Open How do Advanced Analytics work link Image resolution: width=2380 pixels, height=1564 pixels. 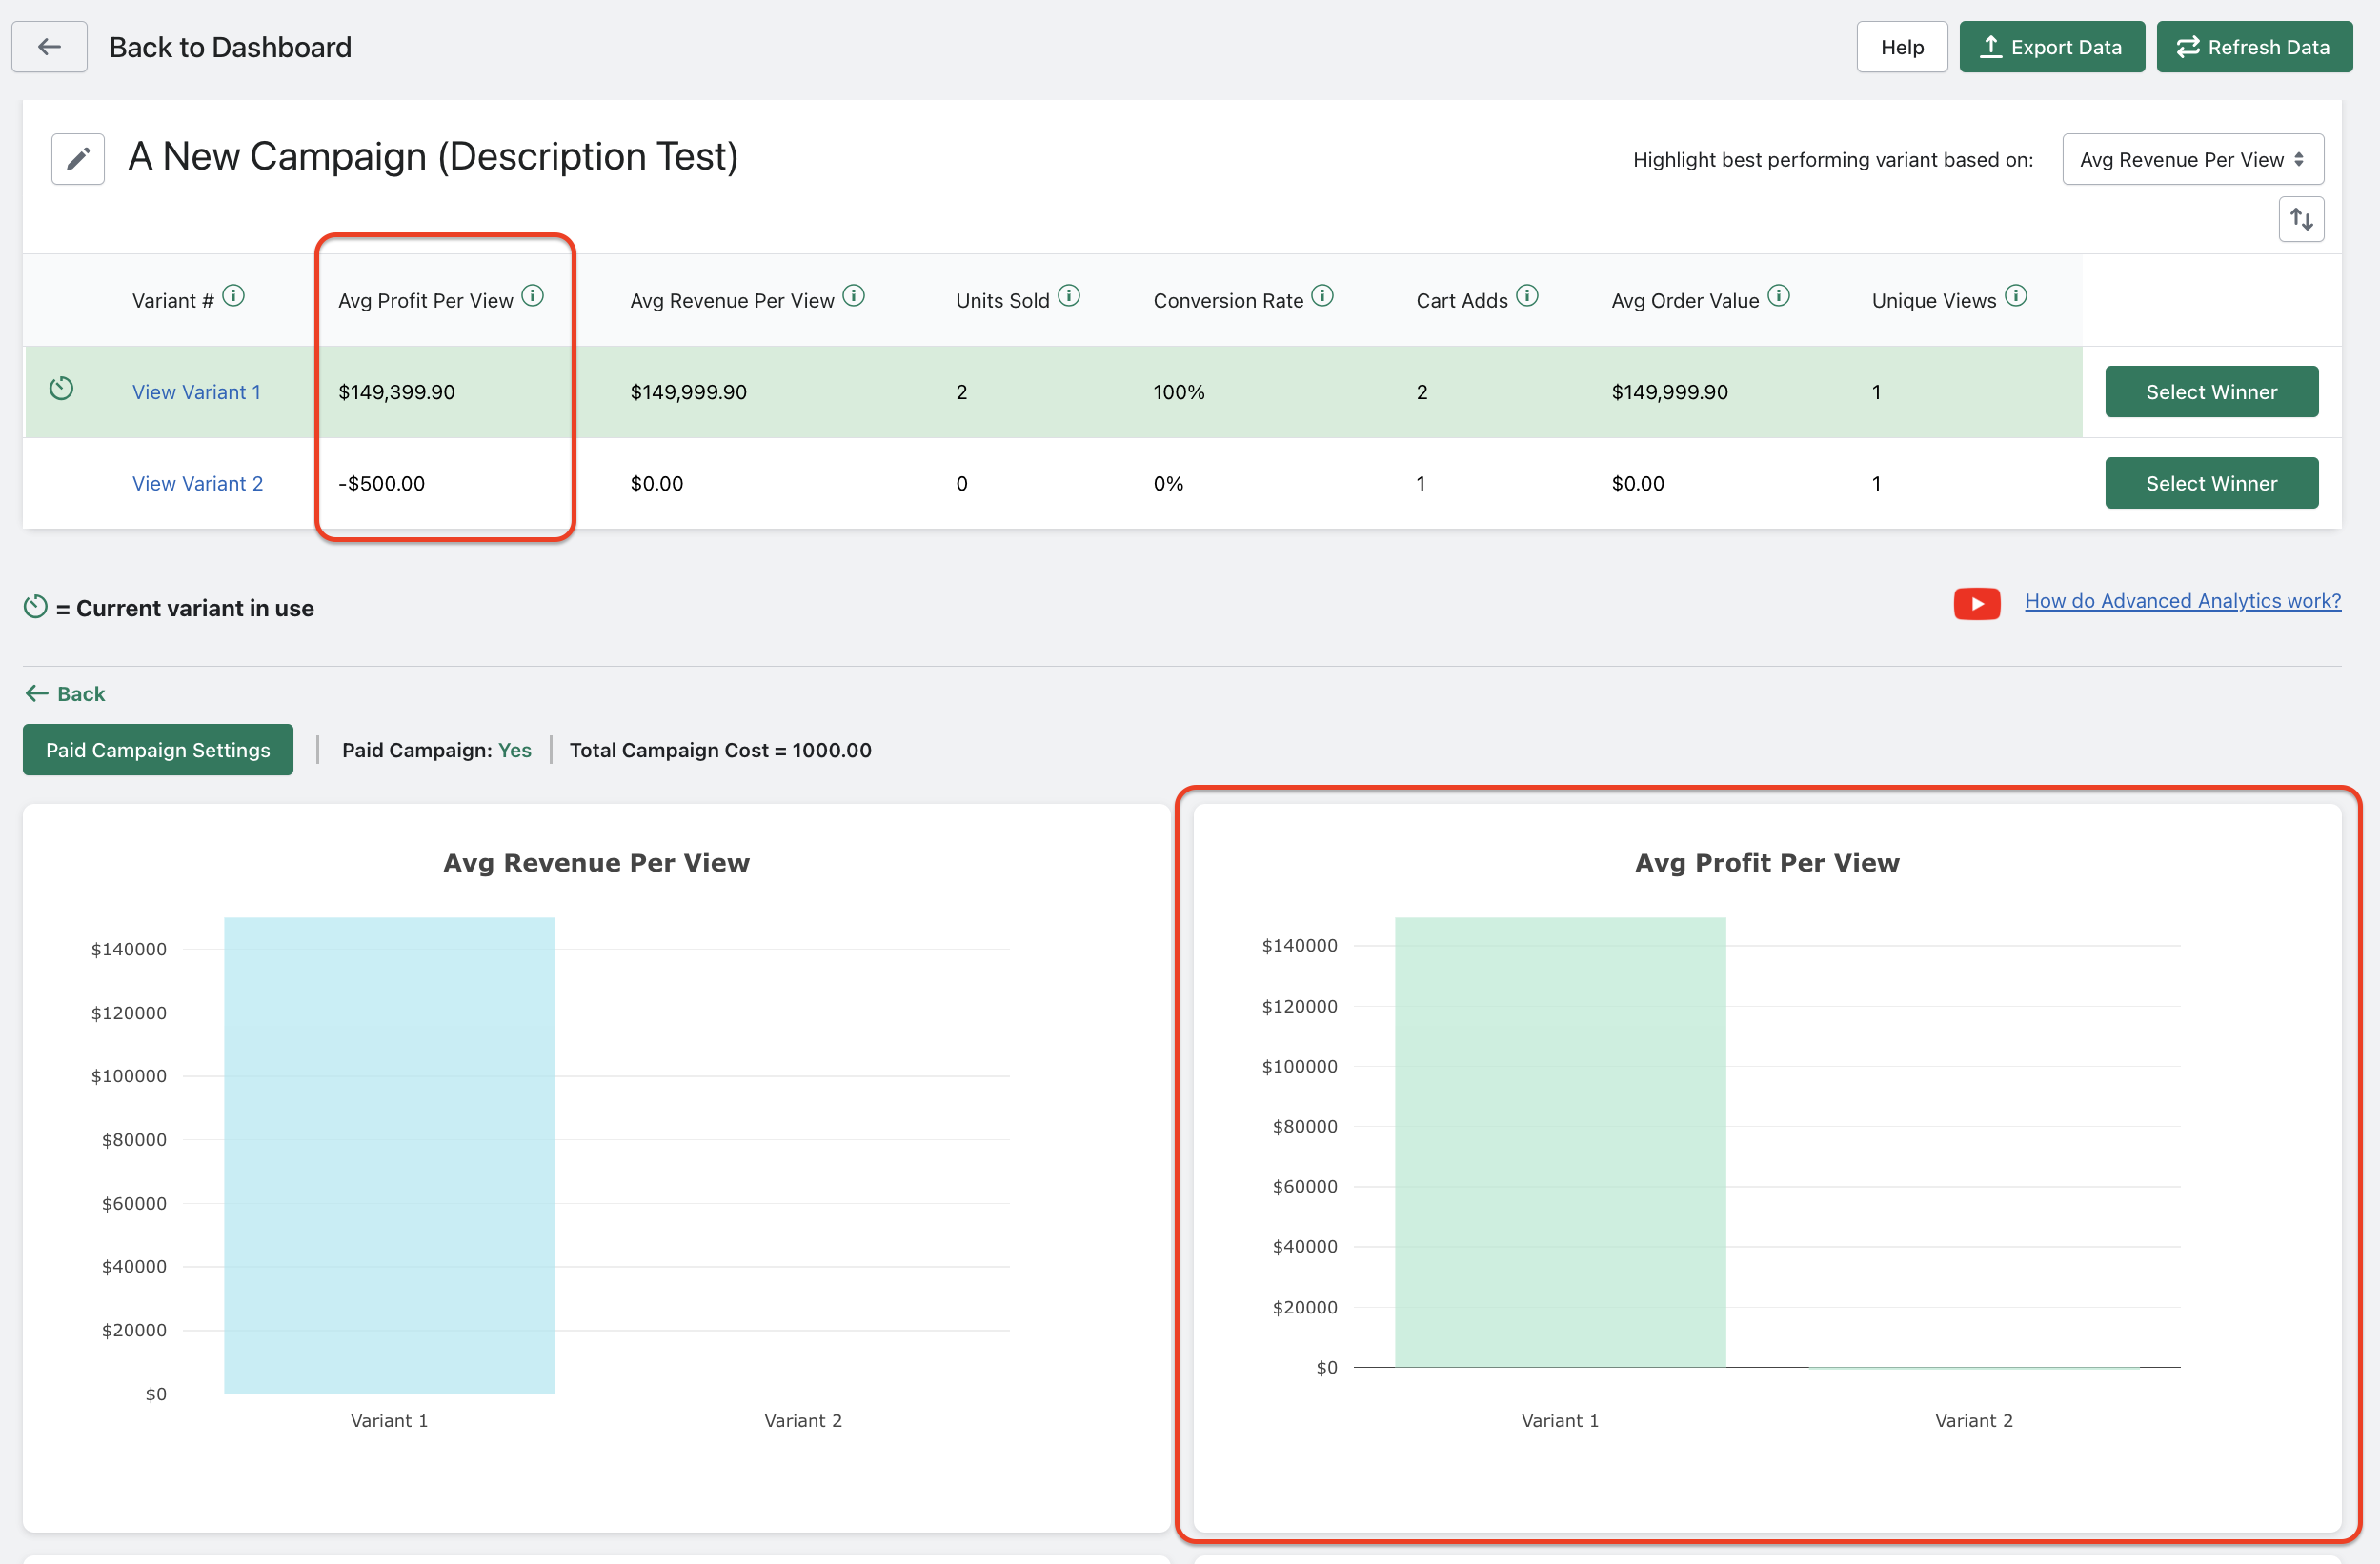click(x=2182, y=601)
